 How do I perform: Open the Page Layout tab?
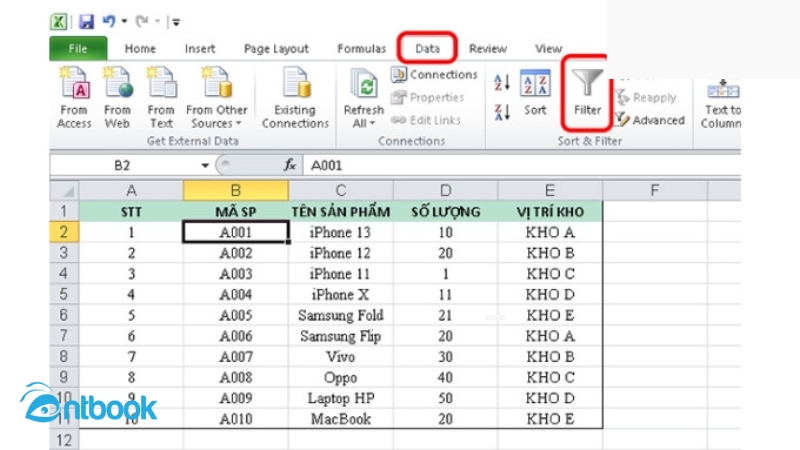276,48
